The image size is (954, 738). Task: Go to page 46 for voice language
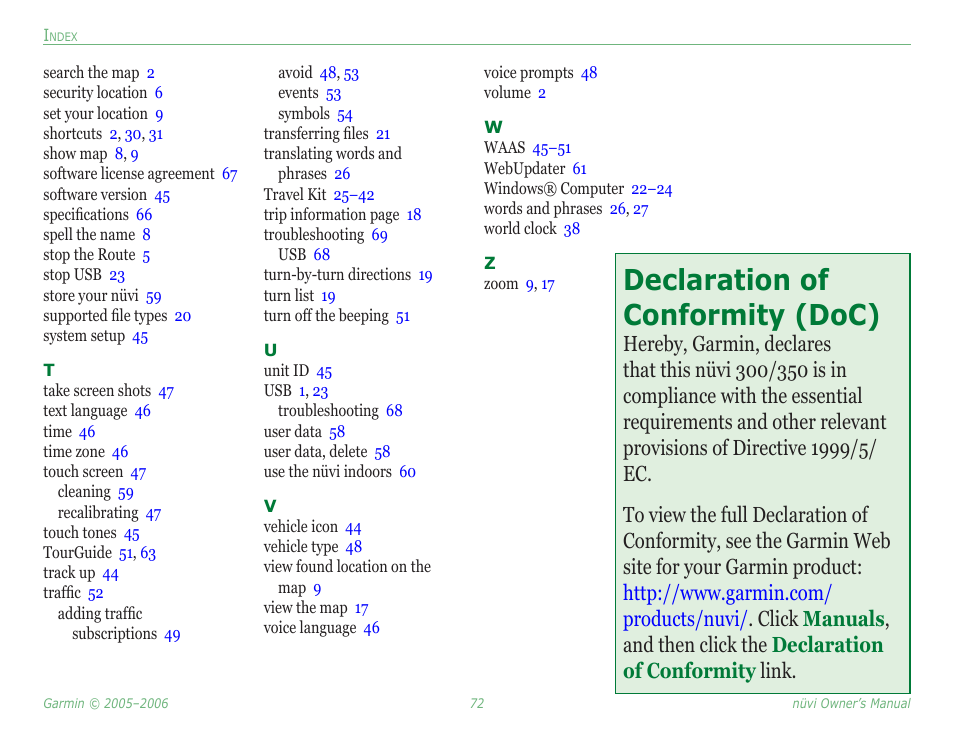371,628
